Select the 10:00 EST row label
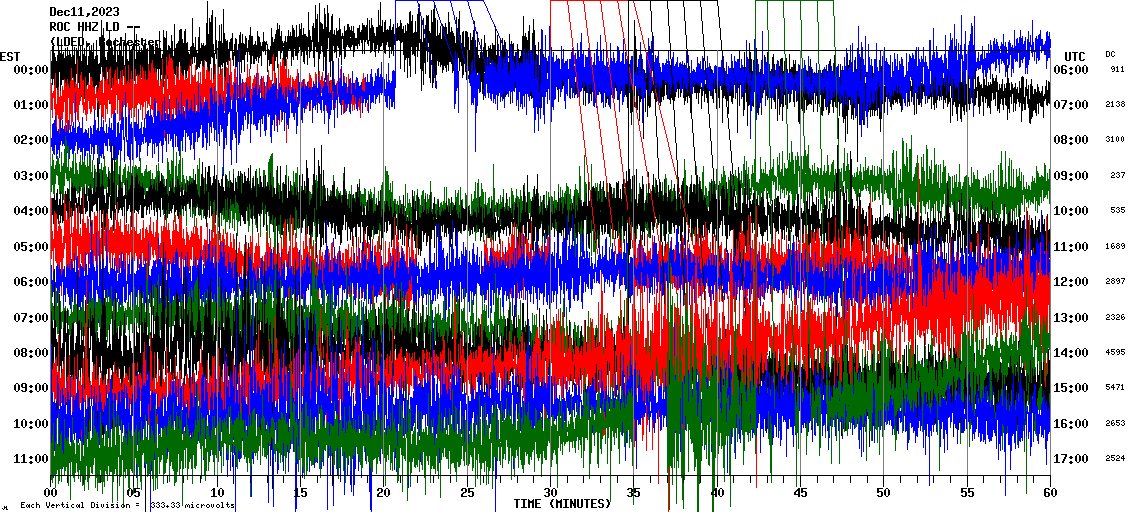The width and height of the screenshot is (1130, 519). (x=31, y=424)
